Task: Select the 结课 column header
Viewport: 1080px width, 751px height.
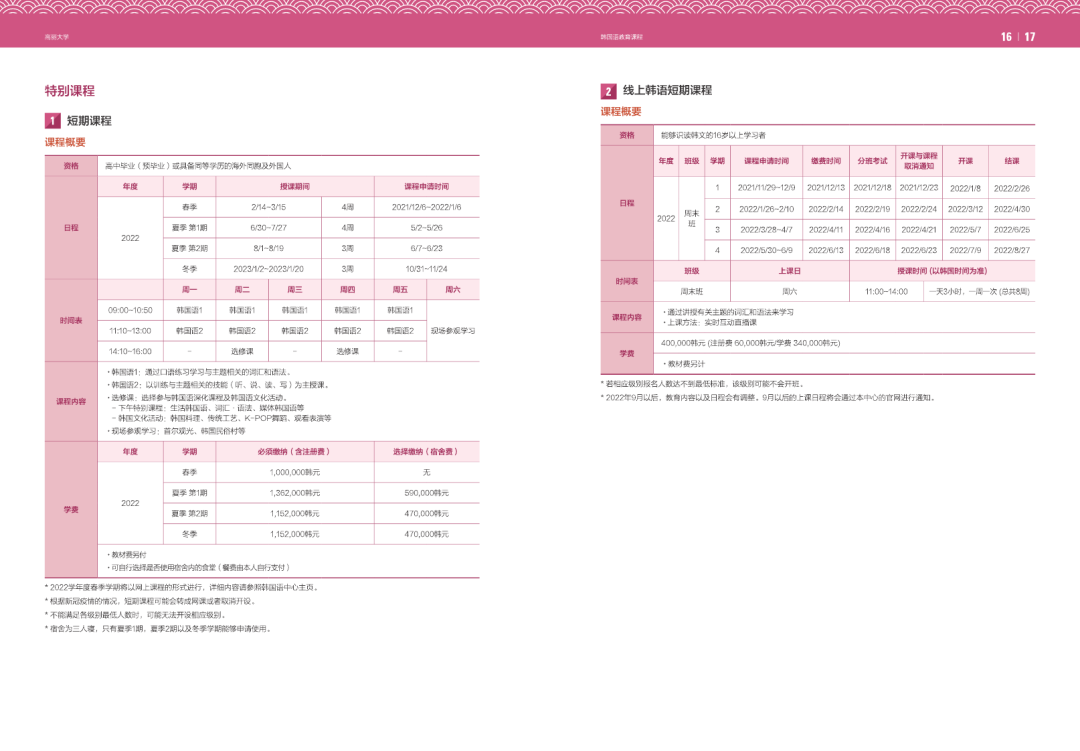Action: [x=1011, y=161]
